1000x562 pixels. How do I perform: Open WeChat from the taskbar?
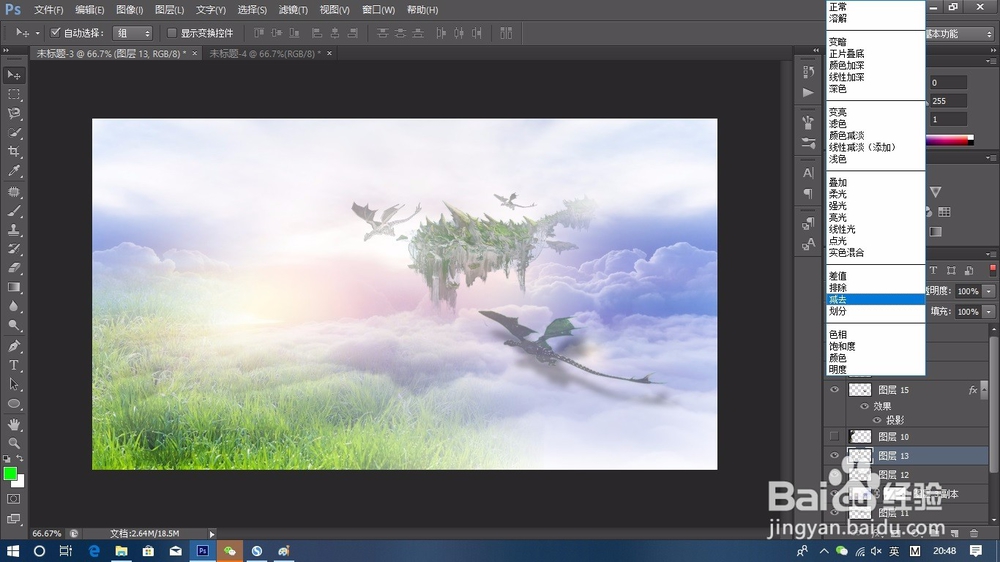[230, 551]
